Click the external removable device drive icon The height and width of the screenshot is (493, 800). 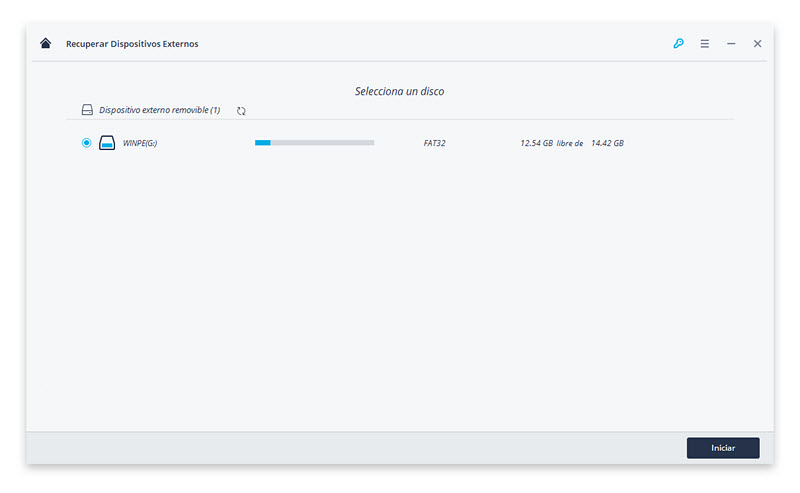(x=87, y=110)
